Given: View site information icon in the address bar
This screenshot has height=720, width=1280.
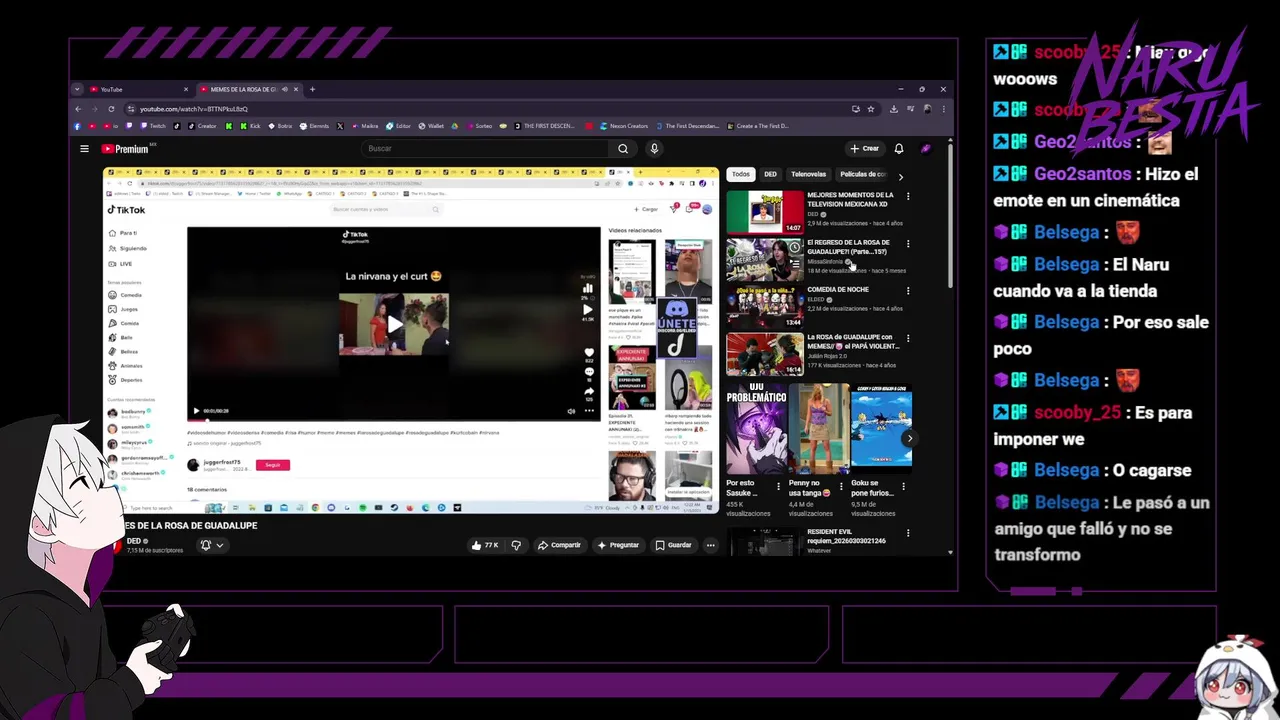Looking at the screenshot, I should (131, 109).
